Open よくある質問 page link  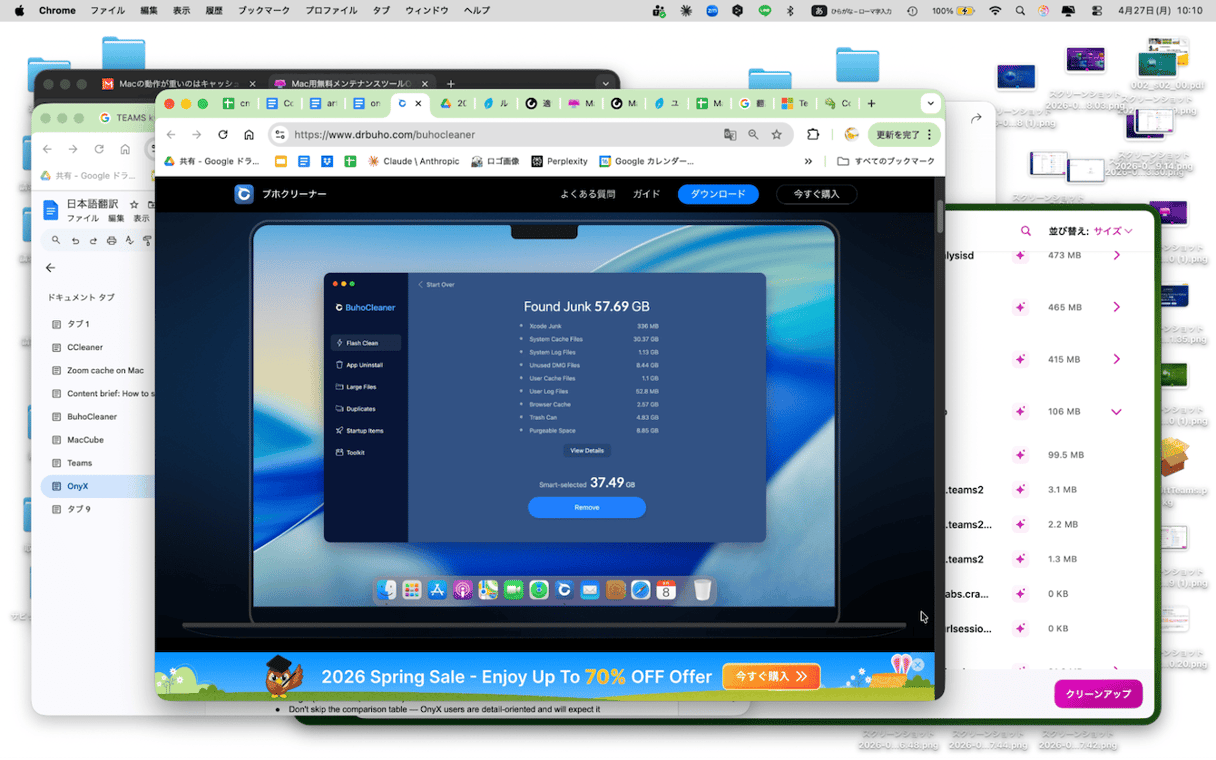tap(588, 194)
